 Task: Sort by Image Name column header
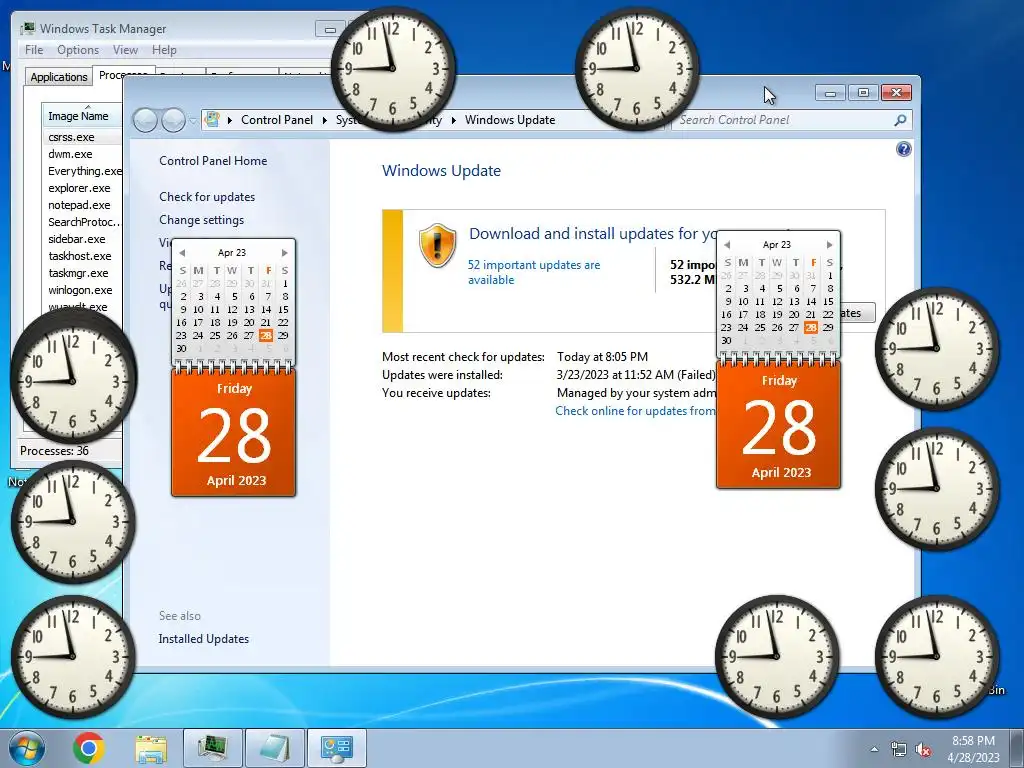click(82, 116)
